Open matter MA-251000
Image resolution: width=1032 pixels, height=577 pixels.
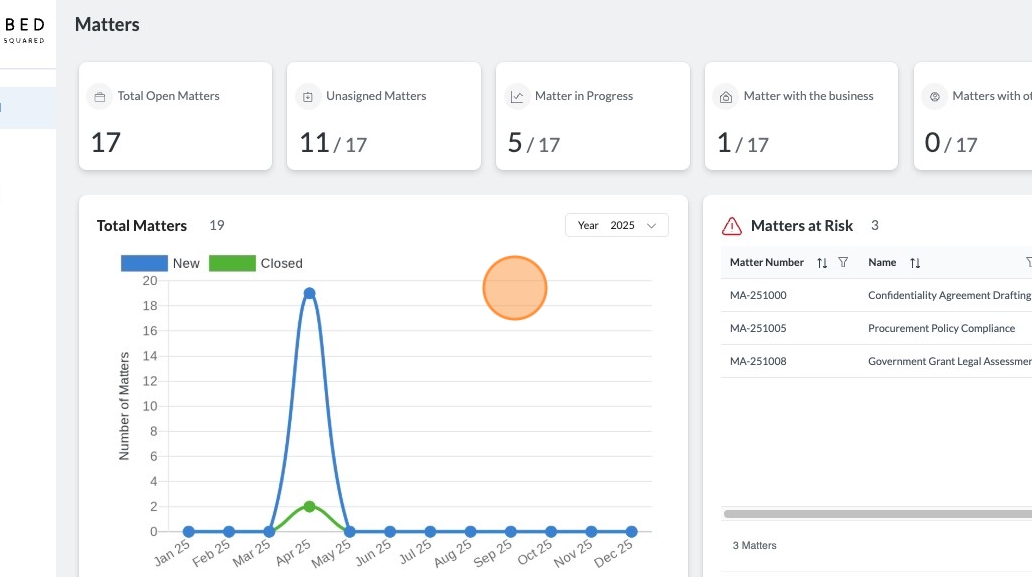[758, 295]
